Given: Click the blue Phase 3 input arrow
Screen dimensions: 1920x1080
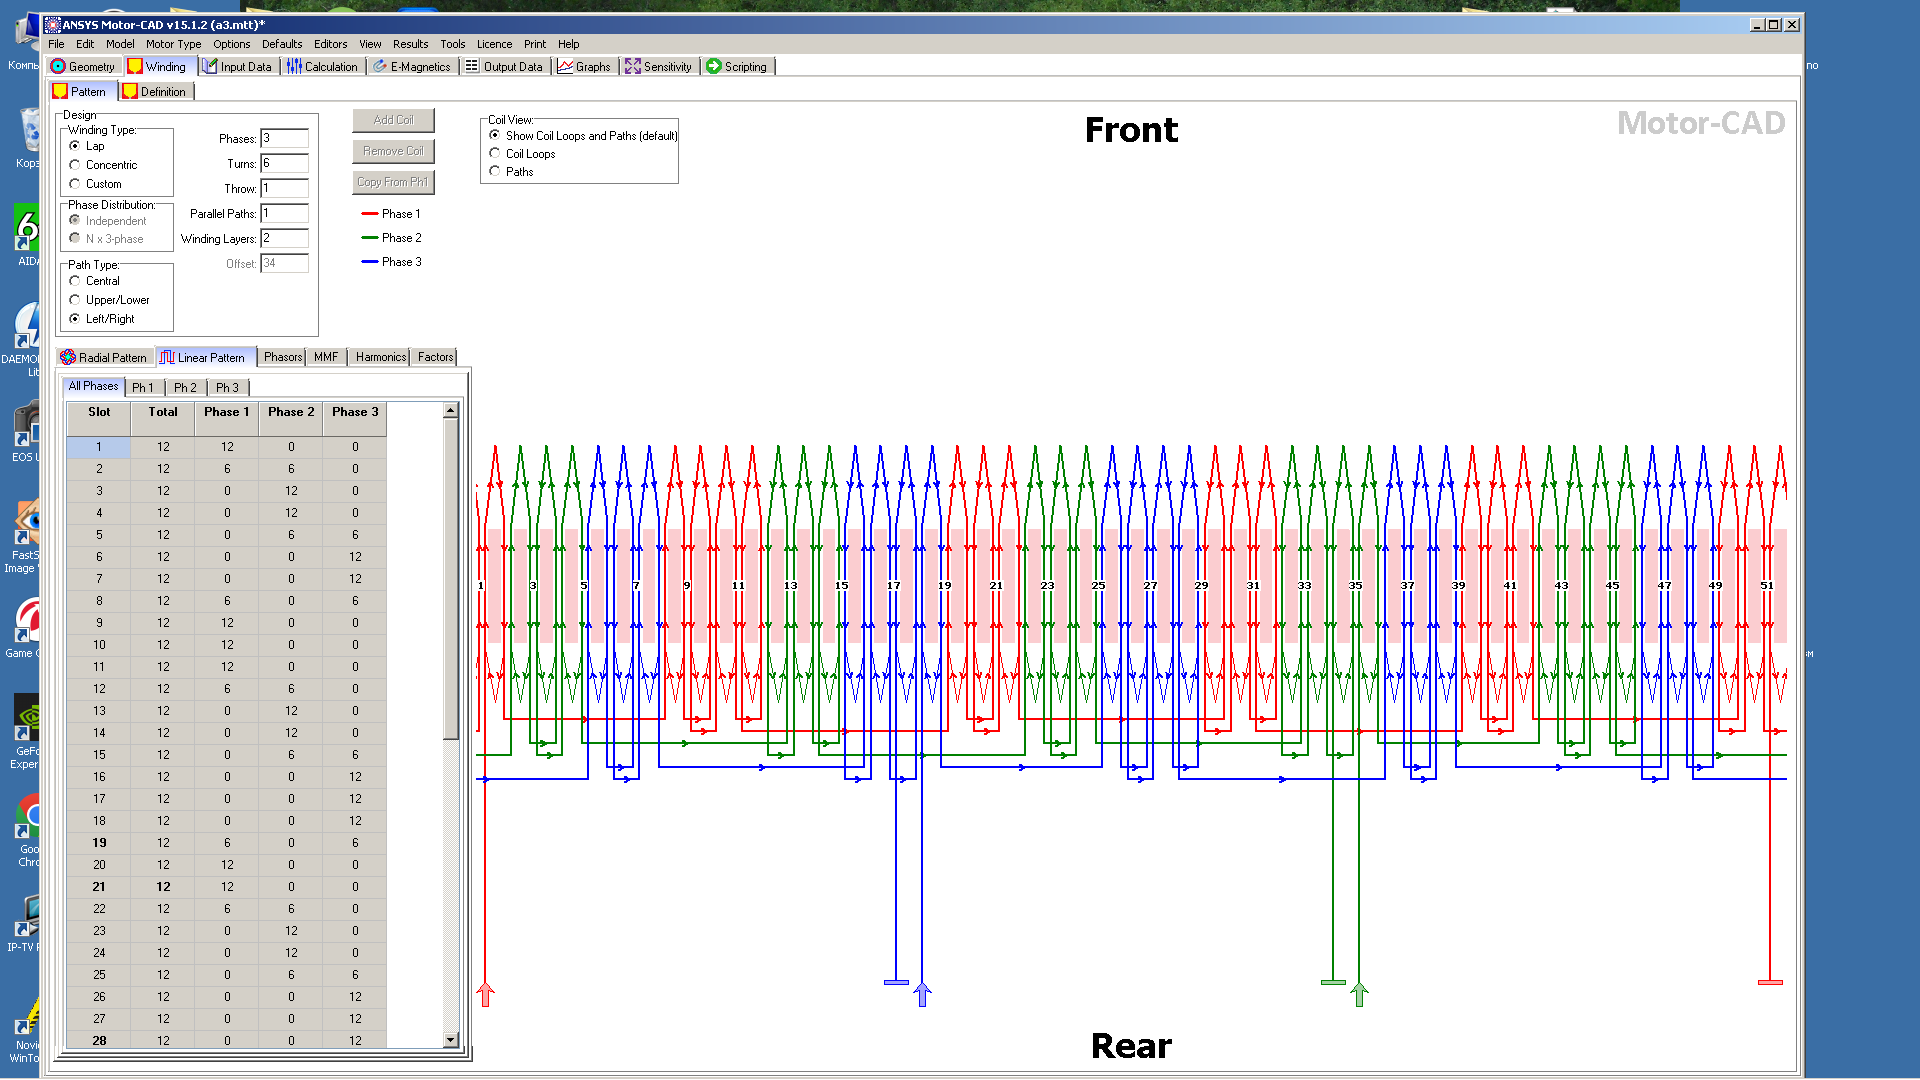Looking at the screenshot, I should click(922, 994).
